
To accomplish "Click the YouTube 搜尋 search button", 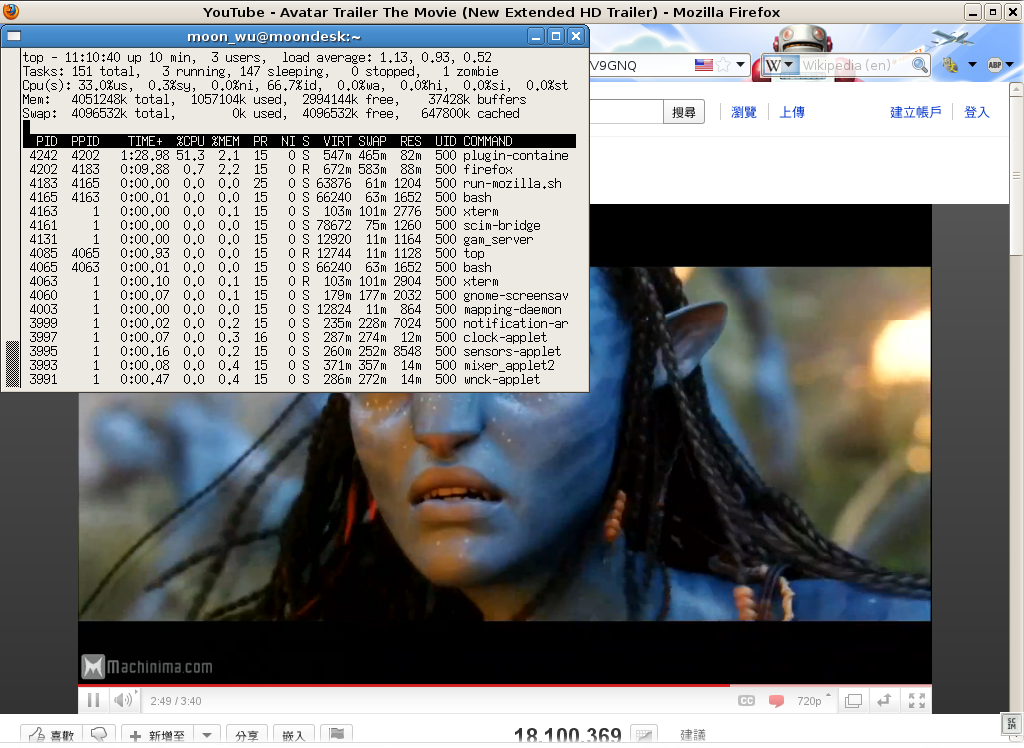I will coord(684,112).
